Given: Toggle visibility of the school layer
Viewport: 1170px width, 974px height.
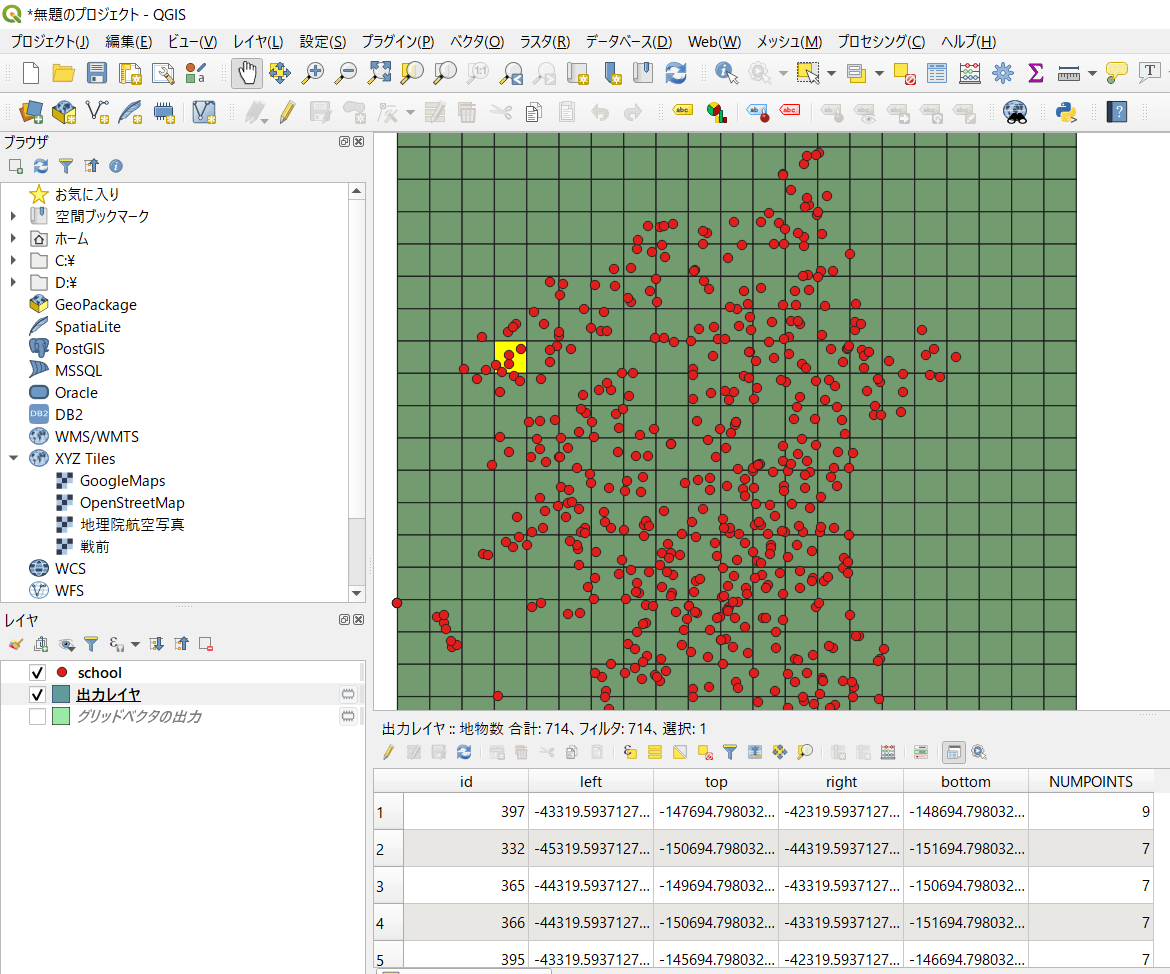Looking at the screenshot, I should click(x=37, y=672).
